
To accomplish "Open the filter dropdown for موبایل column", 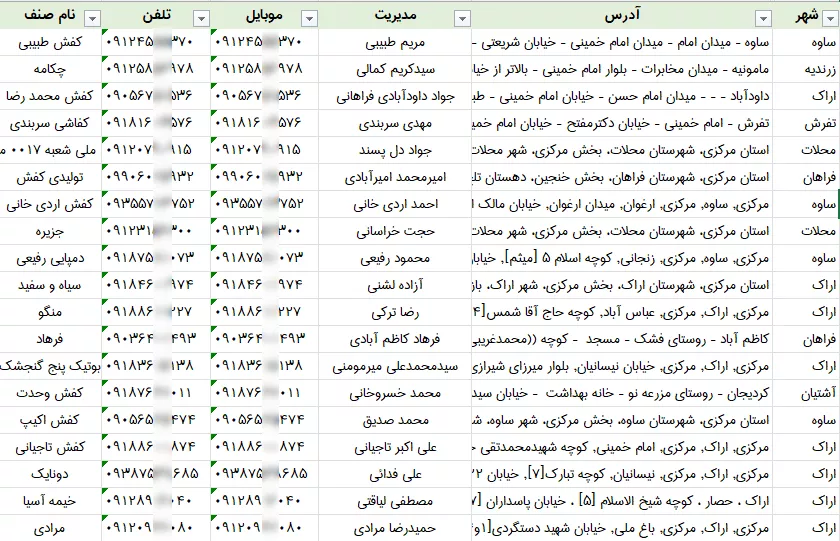I will [310, 19].
